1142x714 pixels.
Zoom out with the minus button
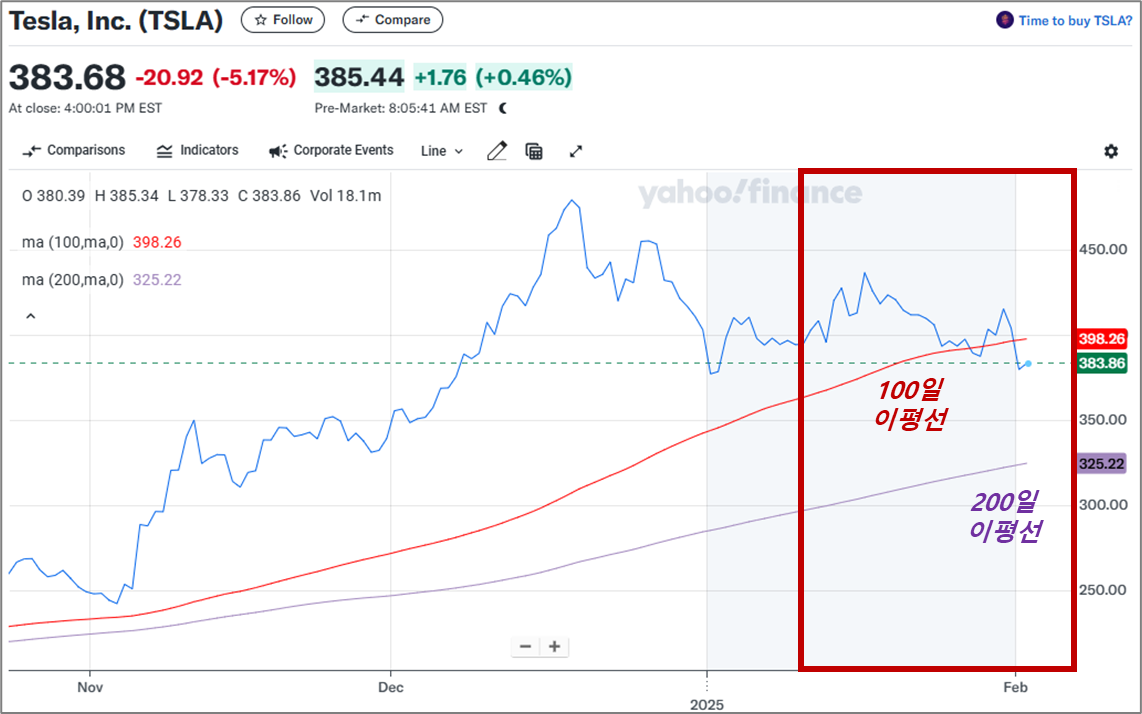525,646
